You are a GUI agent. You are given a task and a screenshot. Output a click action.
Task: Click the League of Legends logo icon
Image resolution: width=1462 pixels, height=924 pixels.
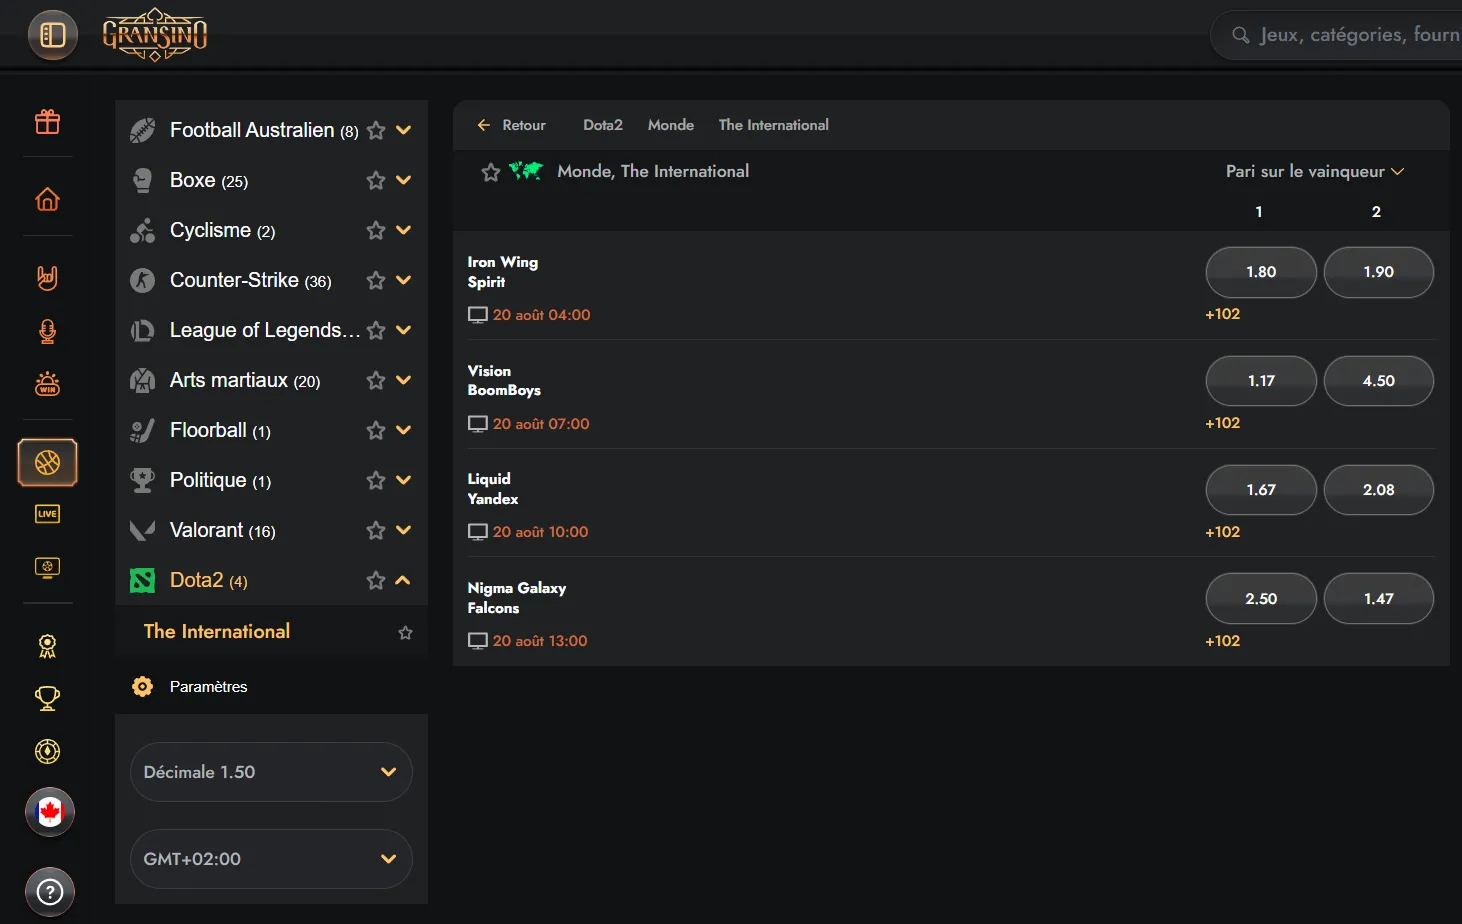coord(143,330)
